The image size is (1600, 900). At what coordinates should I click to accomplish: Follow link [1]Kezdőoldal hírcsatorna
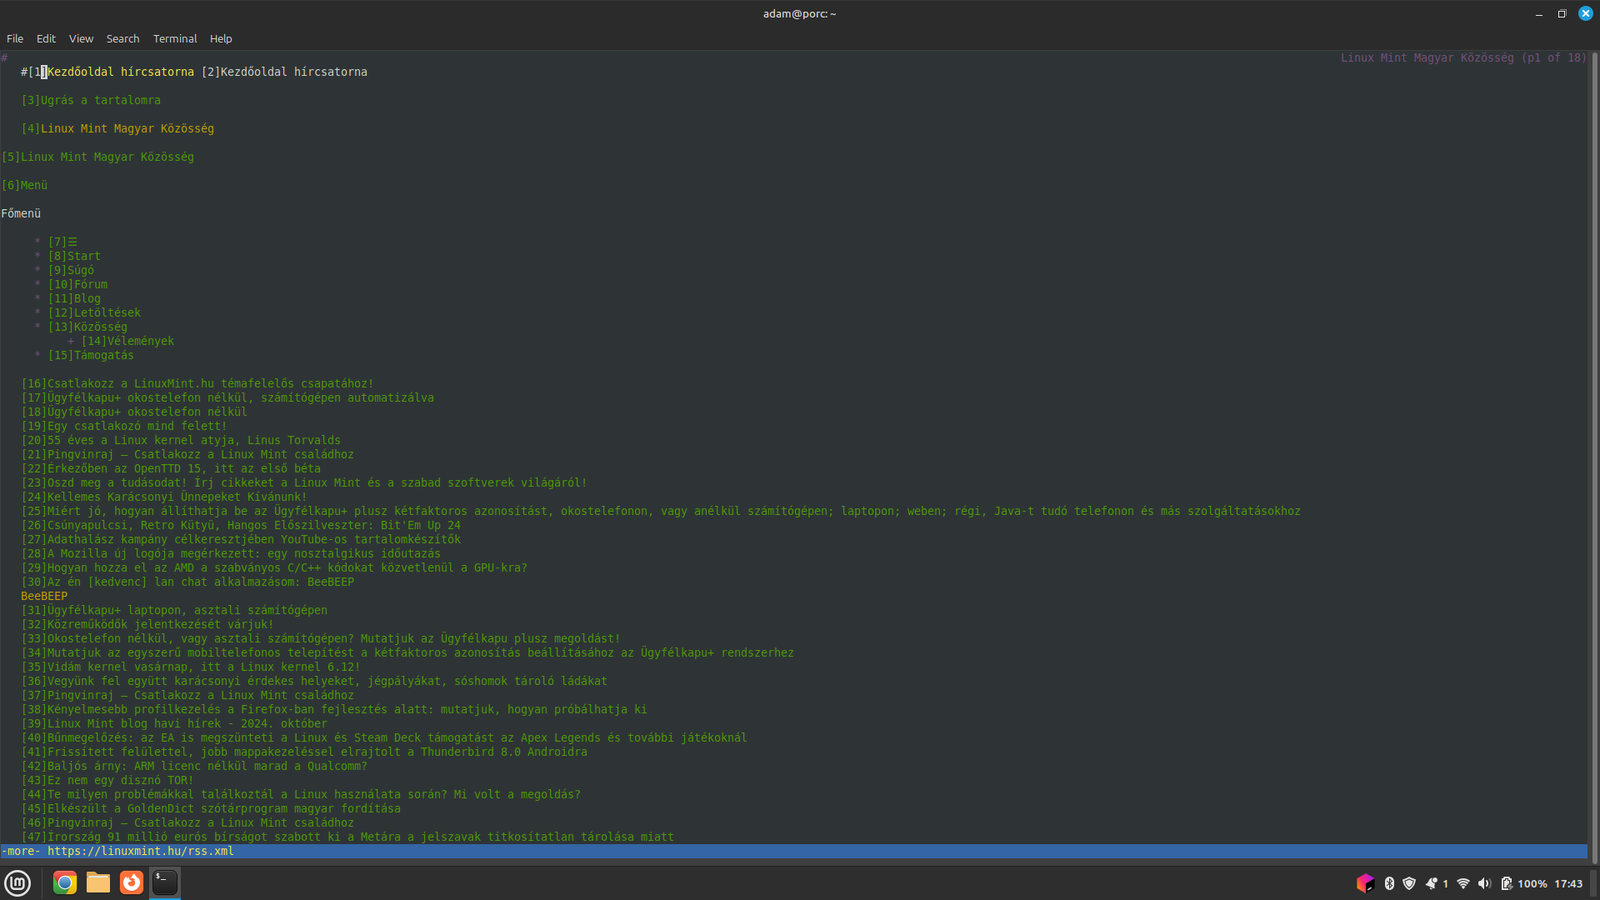pyautogui.click(x=111, y=72)
